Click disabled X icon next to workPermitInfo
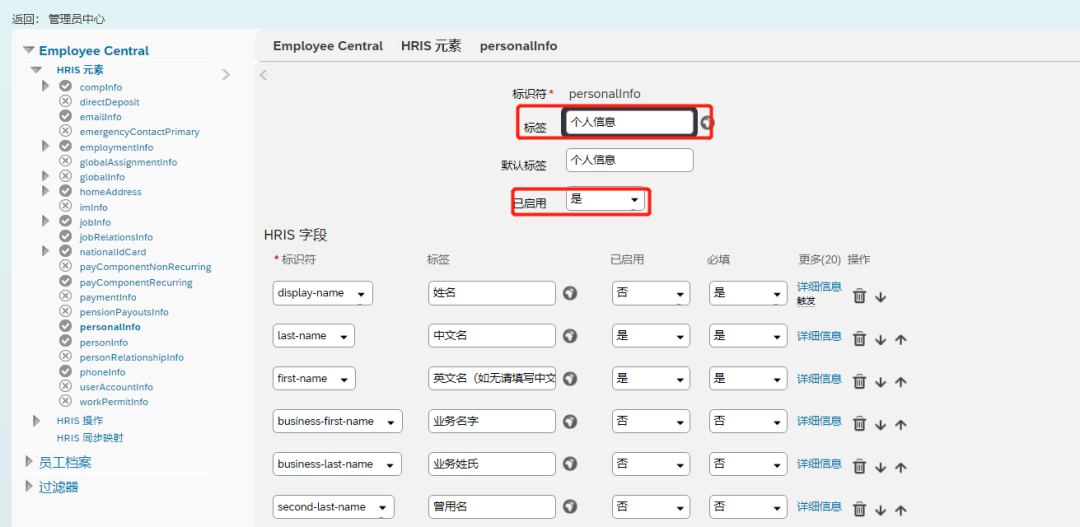1080x527 pixels. pos(65,401)
